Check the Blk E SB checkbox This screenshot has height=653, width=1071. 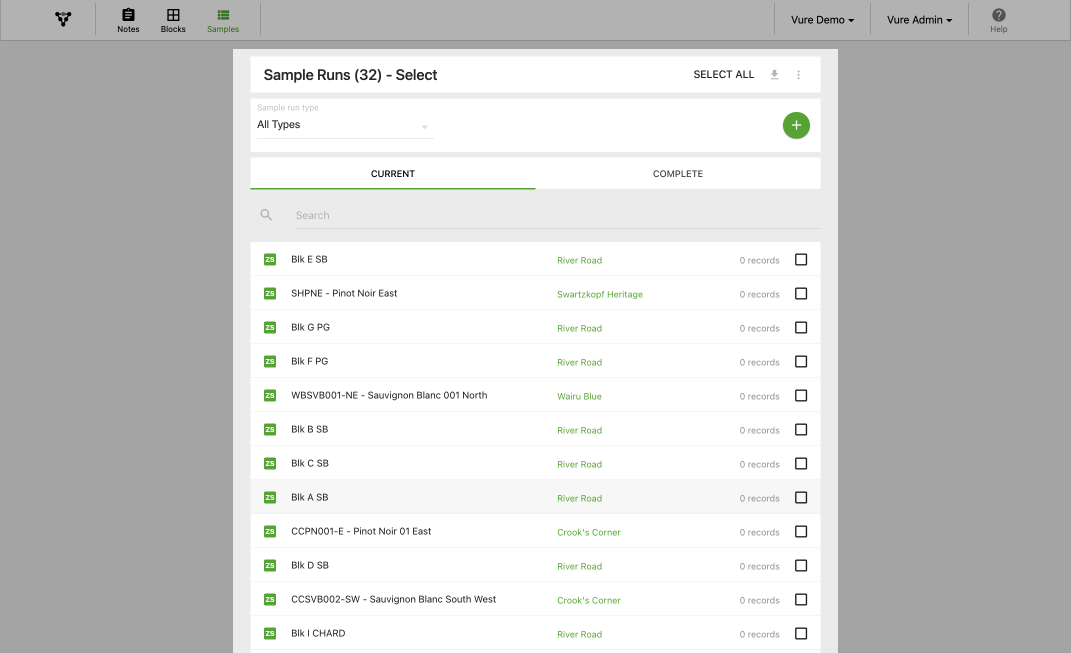[x=801, y=260]
